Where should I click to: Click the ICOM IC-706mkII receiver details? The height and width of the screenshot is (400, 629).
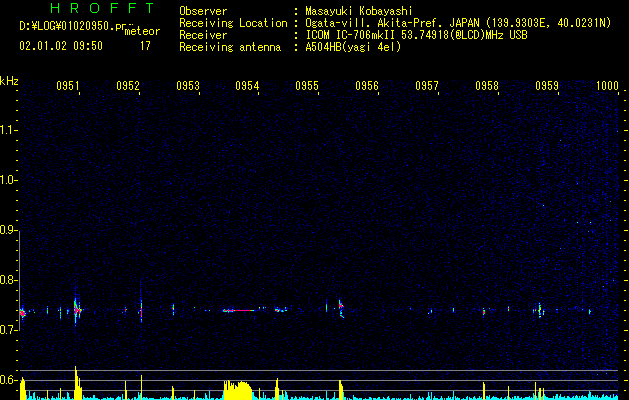click(416, 35)
